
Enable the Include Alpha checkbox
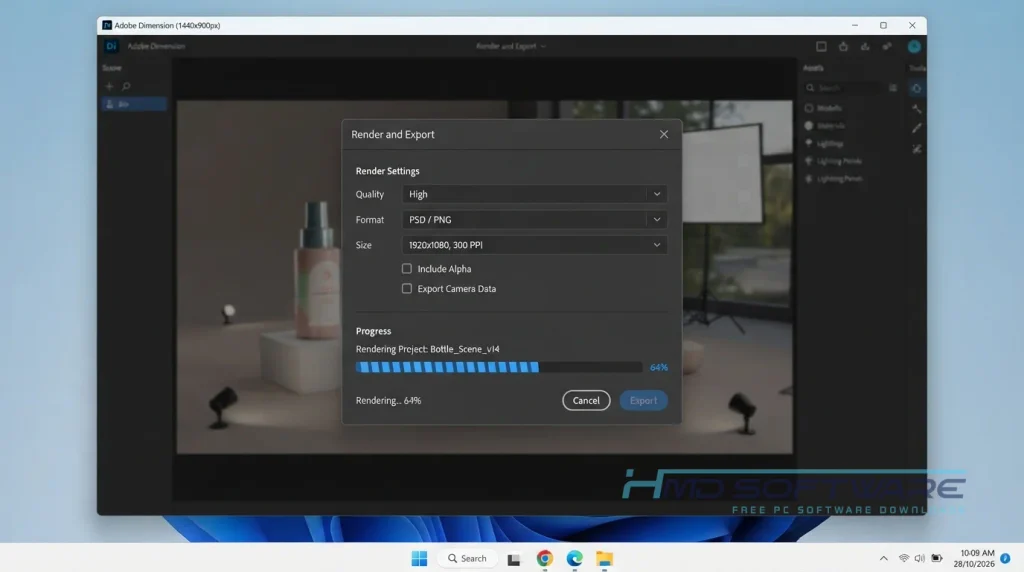407,268
